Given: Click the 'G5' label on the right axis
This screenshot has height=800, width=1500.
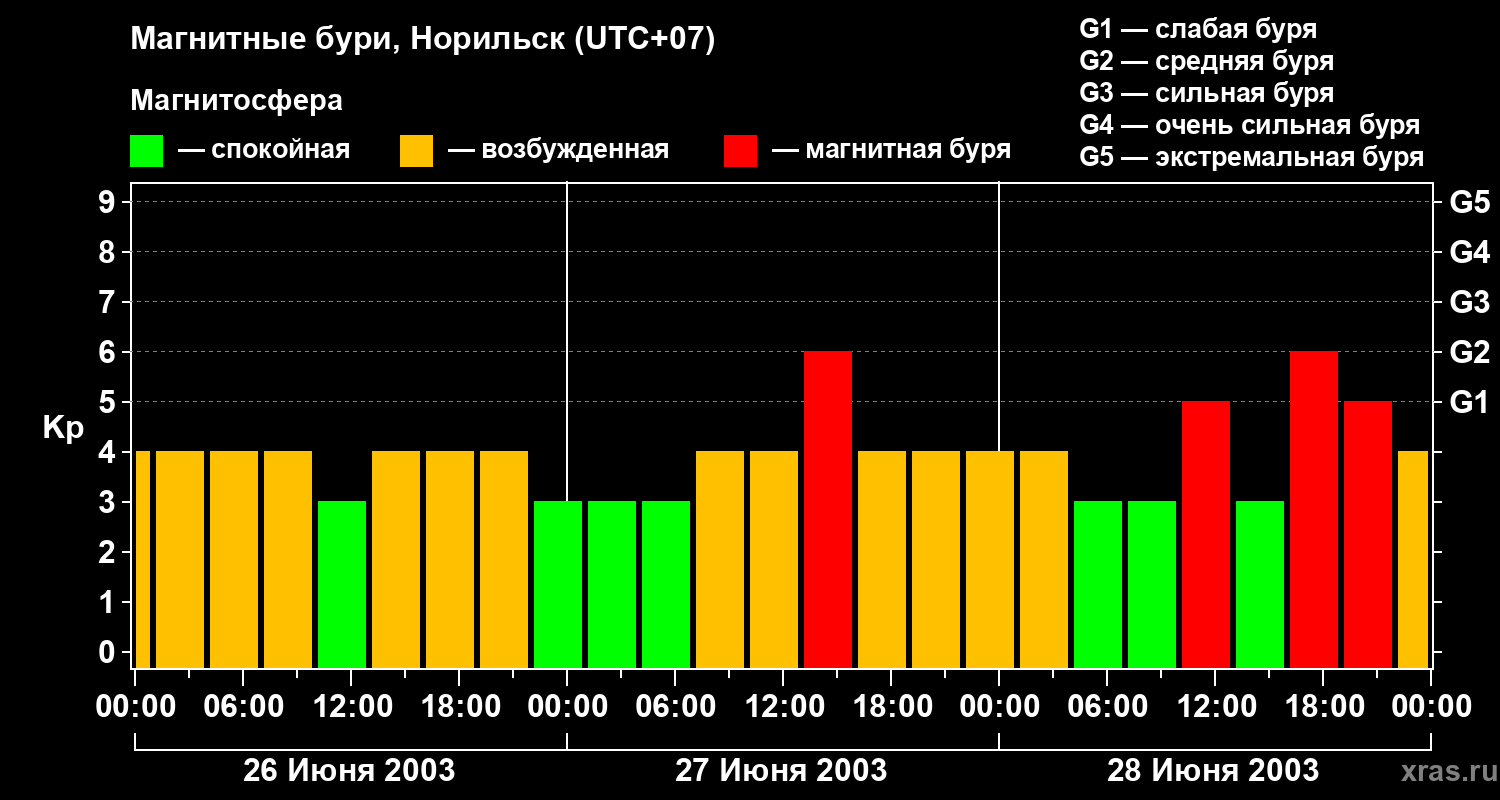Looking at the screenshot, I should (x=1470, y=202).
